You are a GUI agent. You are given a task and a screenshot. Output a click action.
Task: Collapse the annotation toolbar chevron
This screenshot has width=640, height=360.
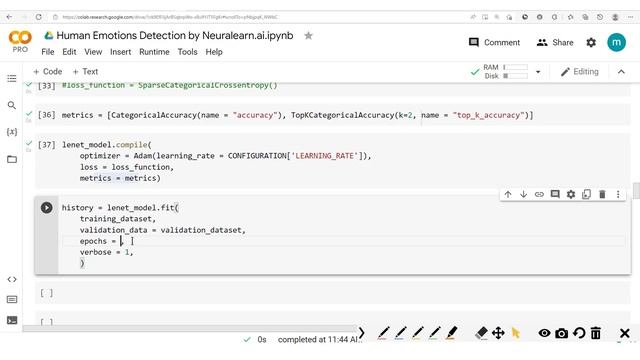pos(362,333)
